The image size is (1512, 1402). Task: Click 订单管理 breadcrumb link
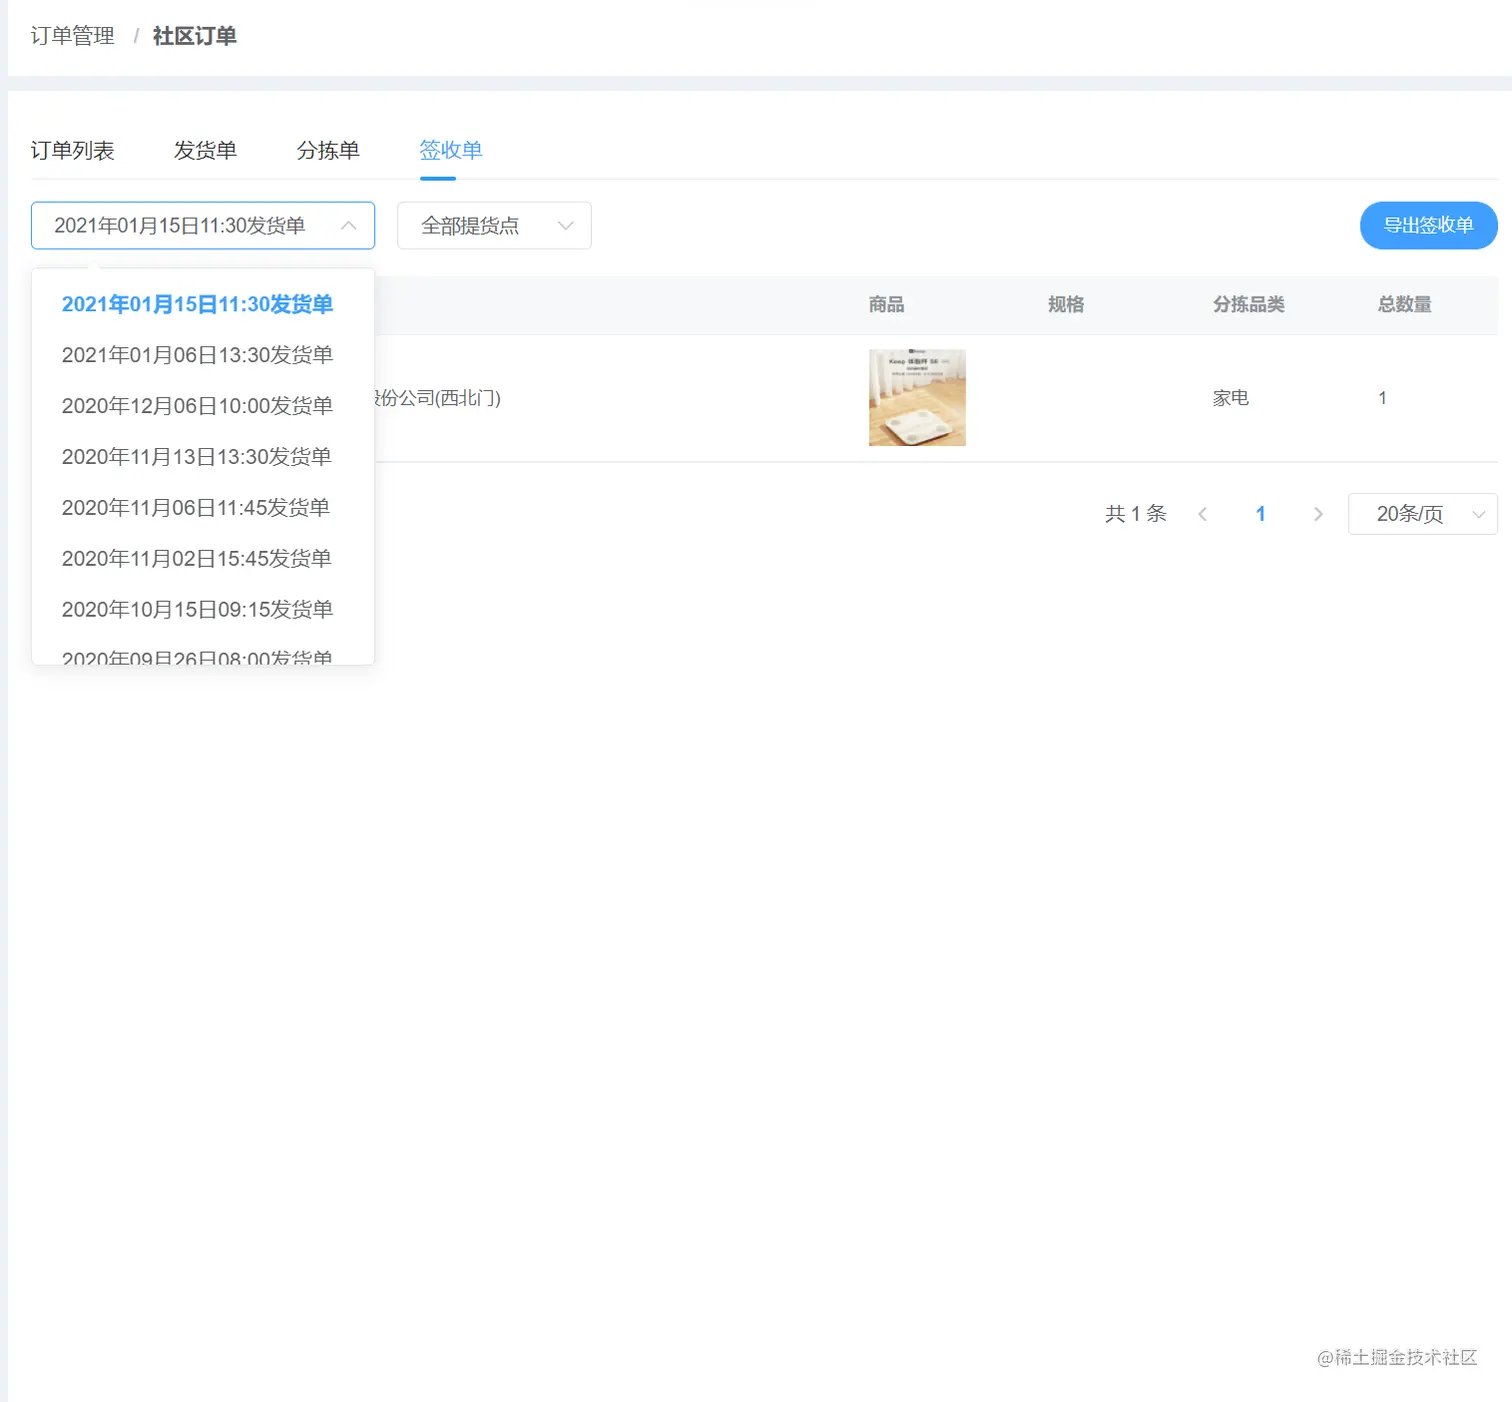[72, 36]
